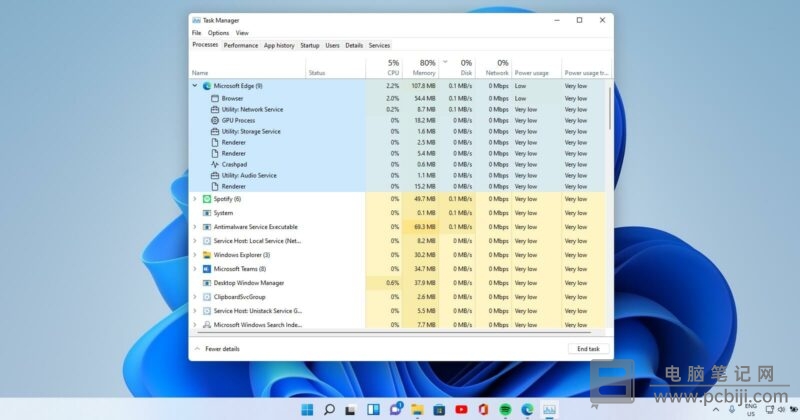Viewport: 800px width, 420px height.
Task: Open File Explorer from the taskbar
Action: (417, 409)
